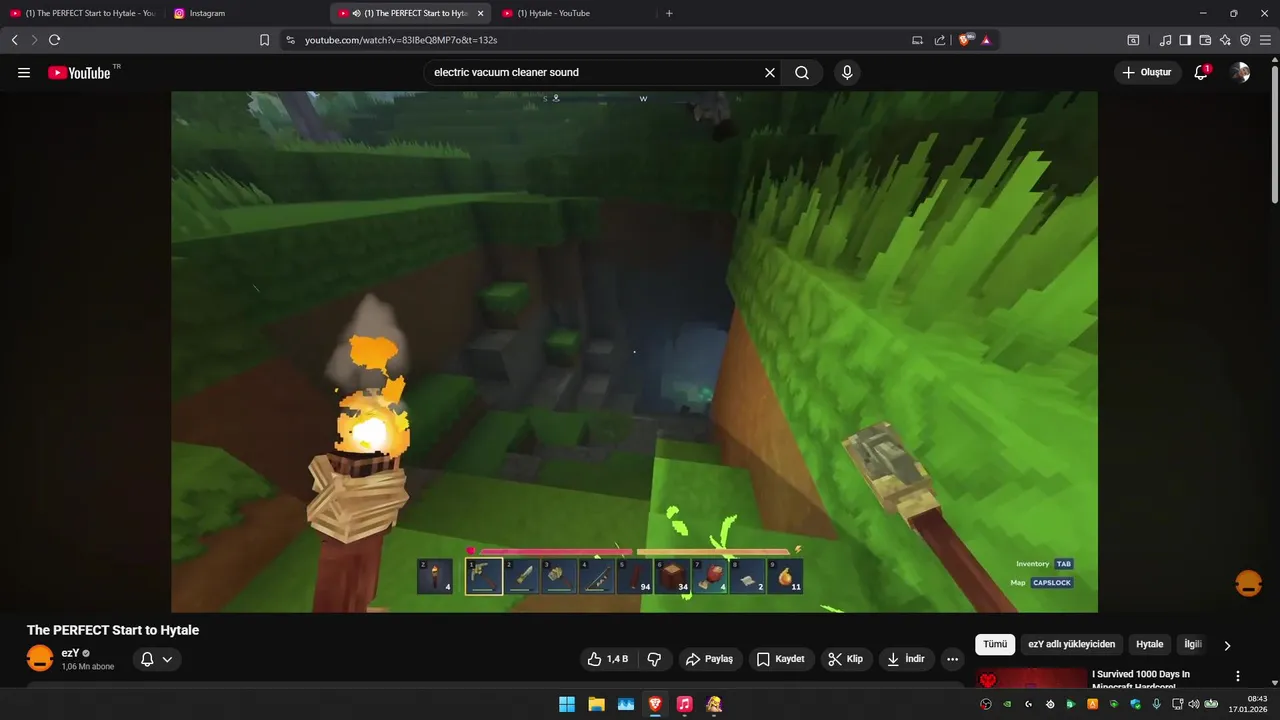This screenshot has height=720, width=1280.
Task: Dislike the video
Action: (x=654, y=659)
